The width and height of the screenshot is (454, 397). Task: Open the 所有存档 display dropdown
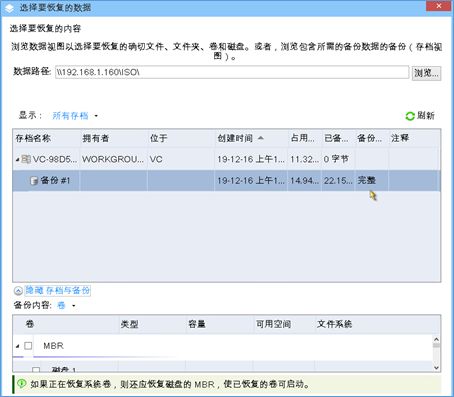click(x=75, y=116)
